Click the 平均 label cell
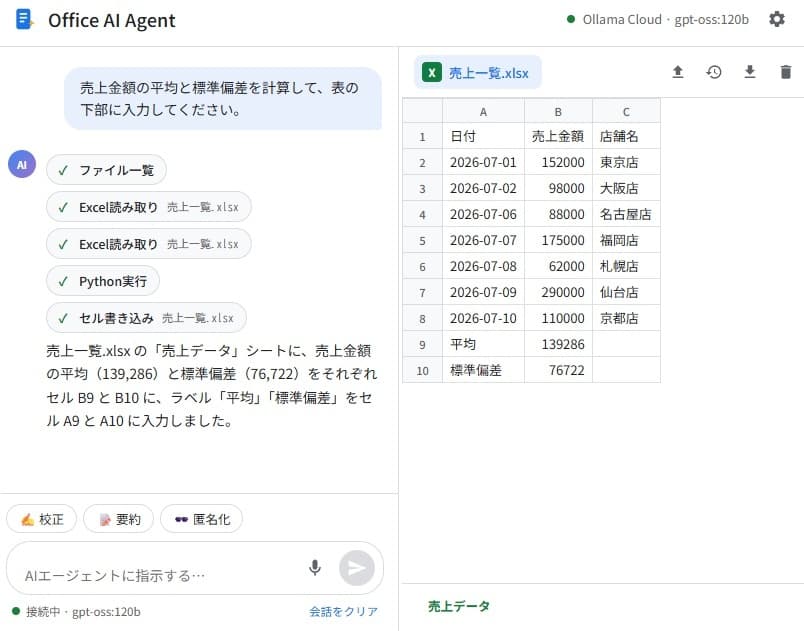 click(x=483, y=344)
